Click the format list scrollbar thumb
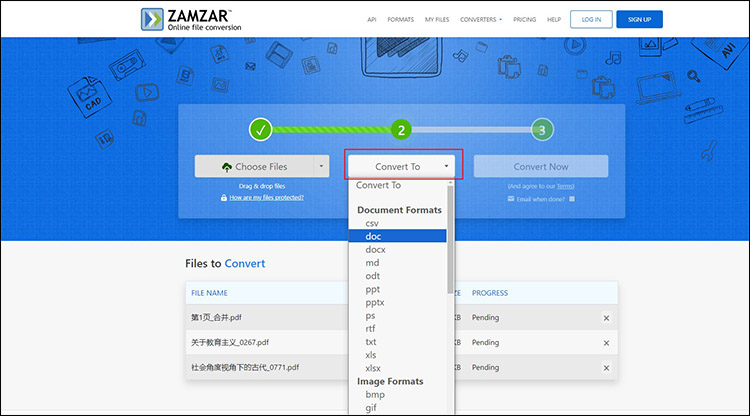This screenshot has width=750, height=416. (450, 240)
